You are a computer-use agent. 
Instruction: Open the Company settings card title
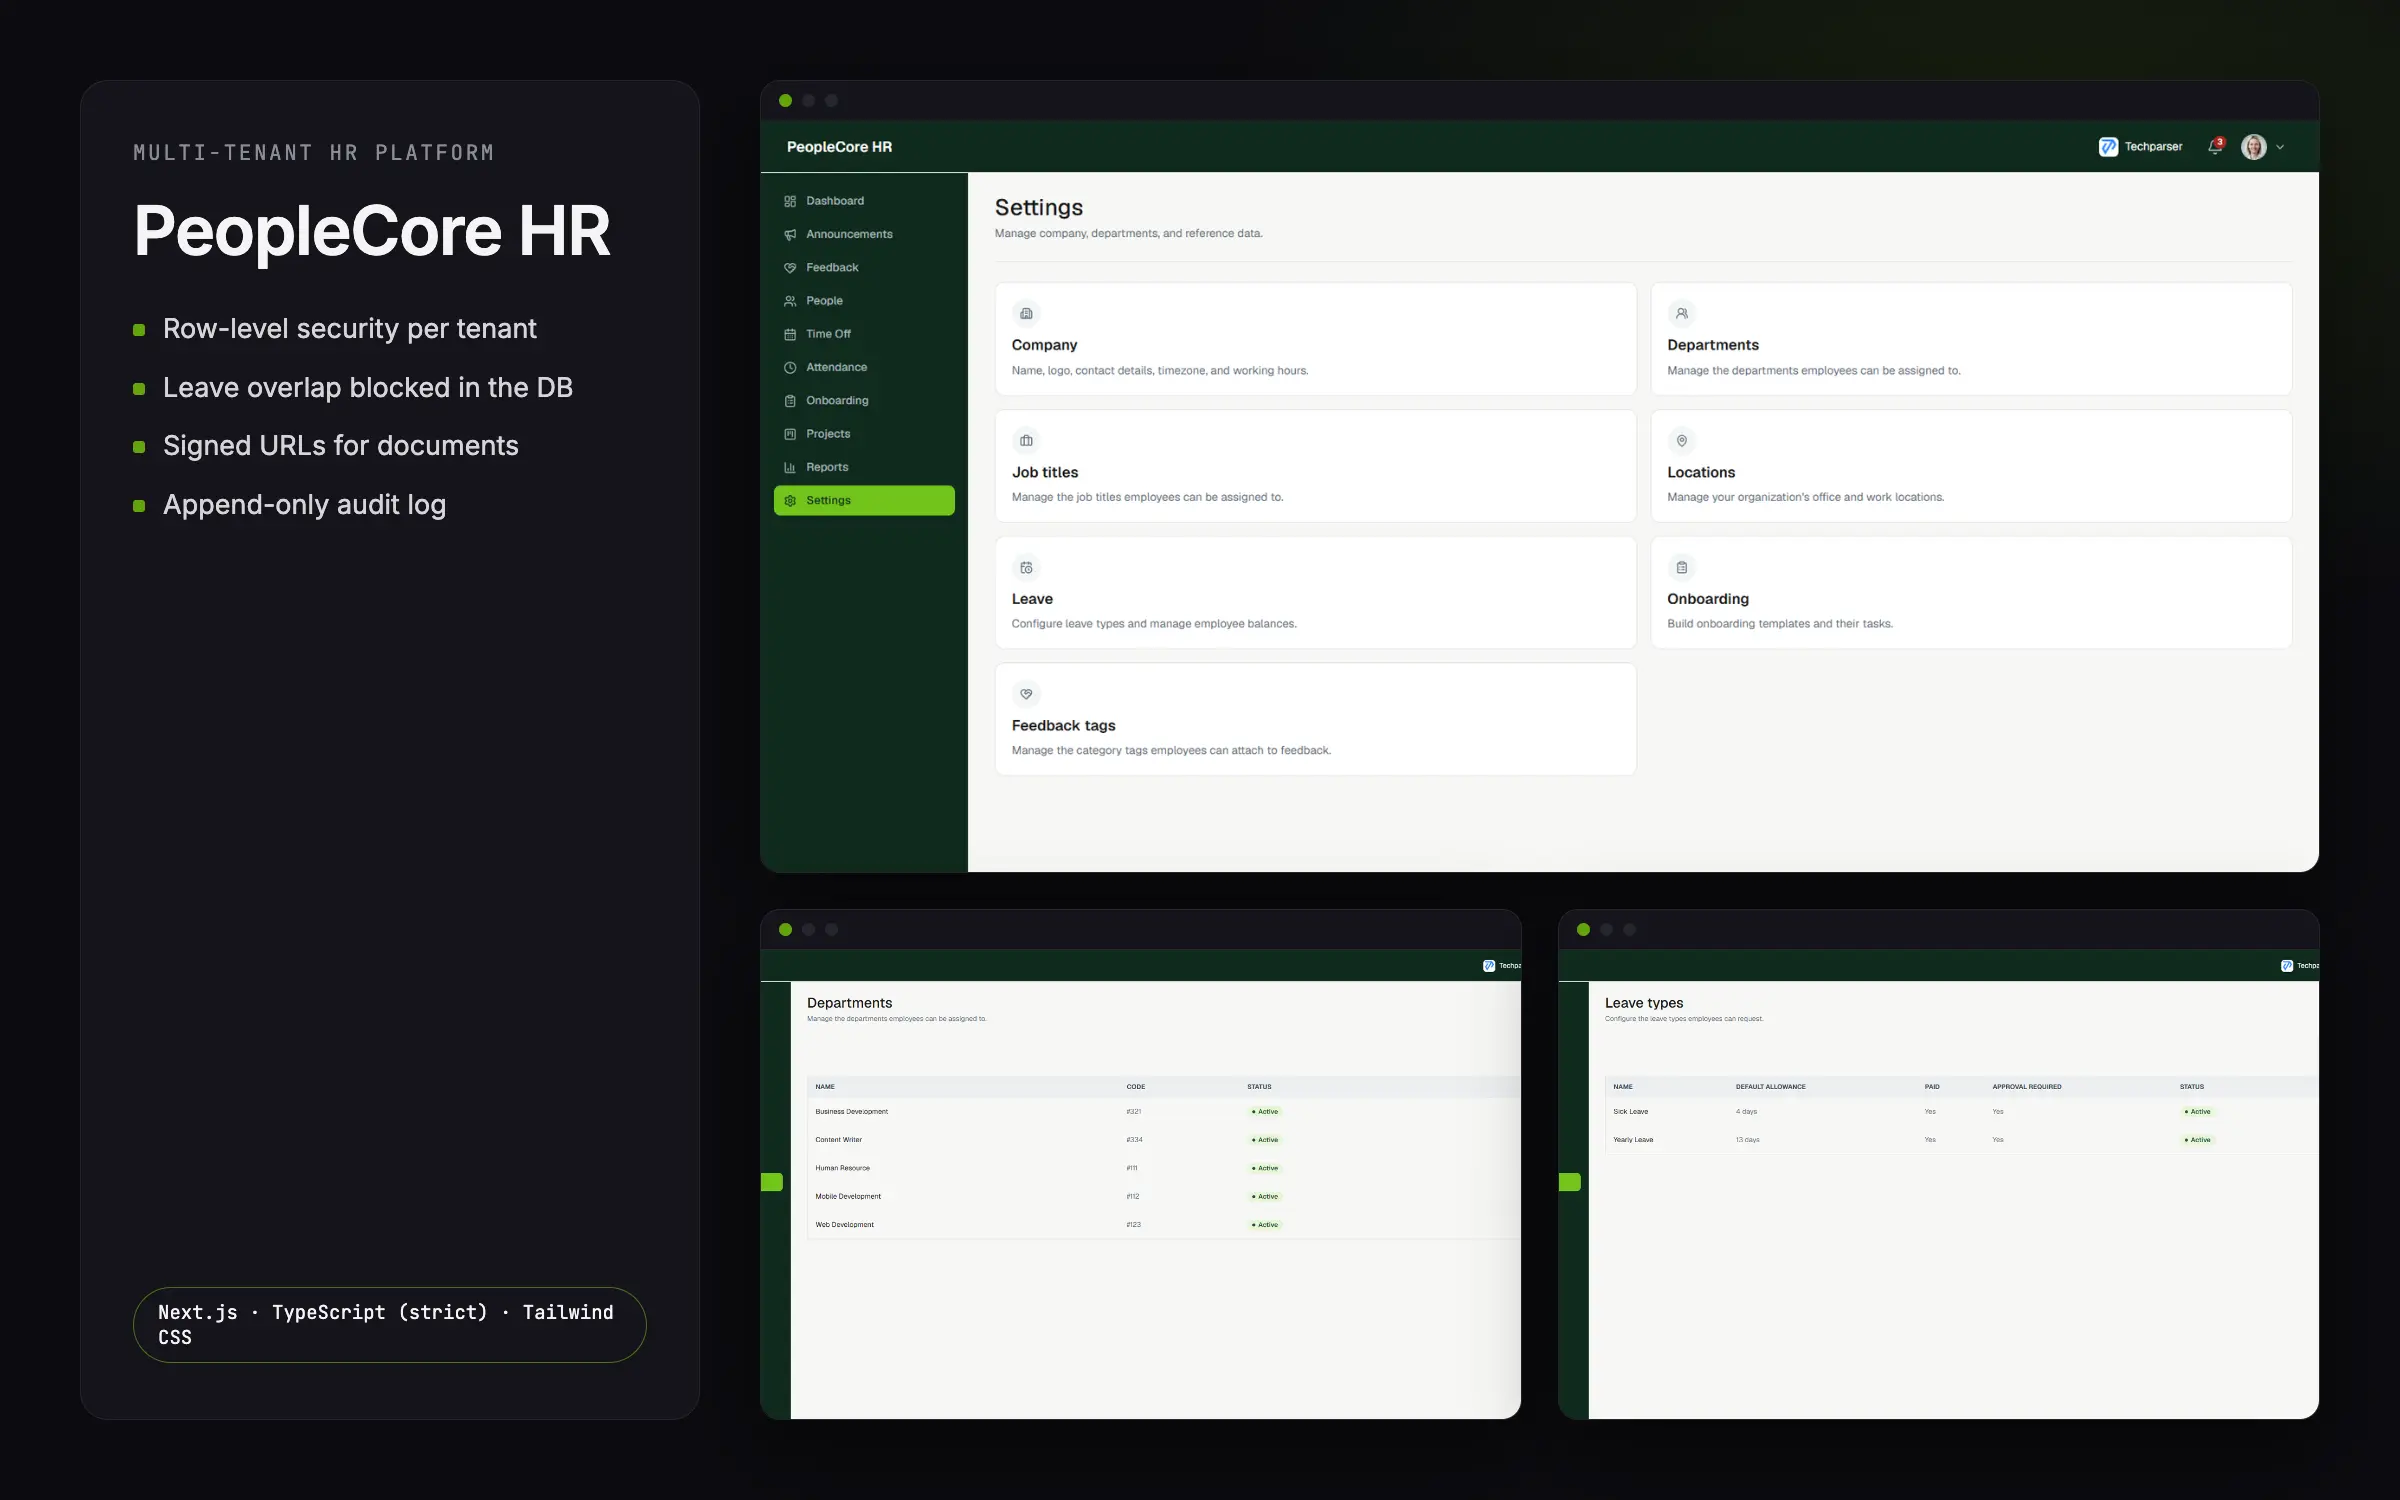pyautogui.click(x=1044, y=345)
